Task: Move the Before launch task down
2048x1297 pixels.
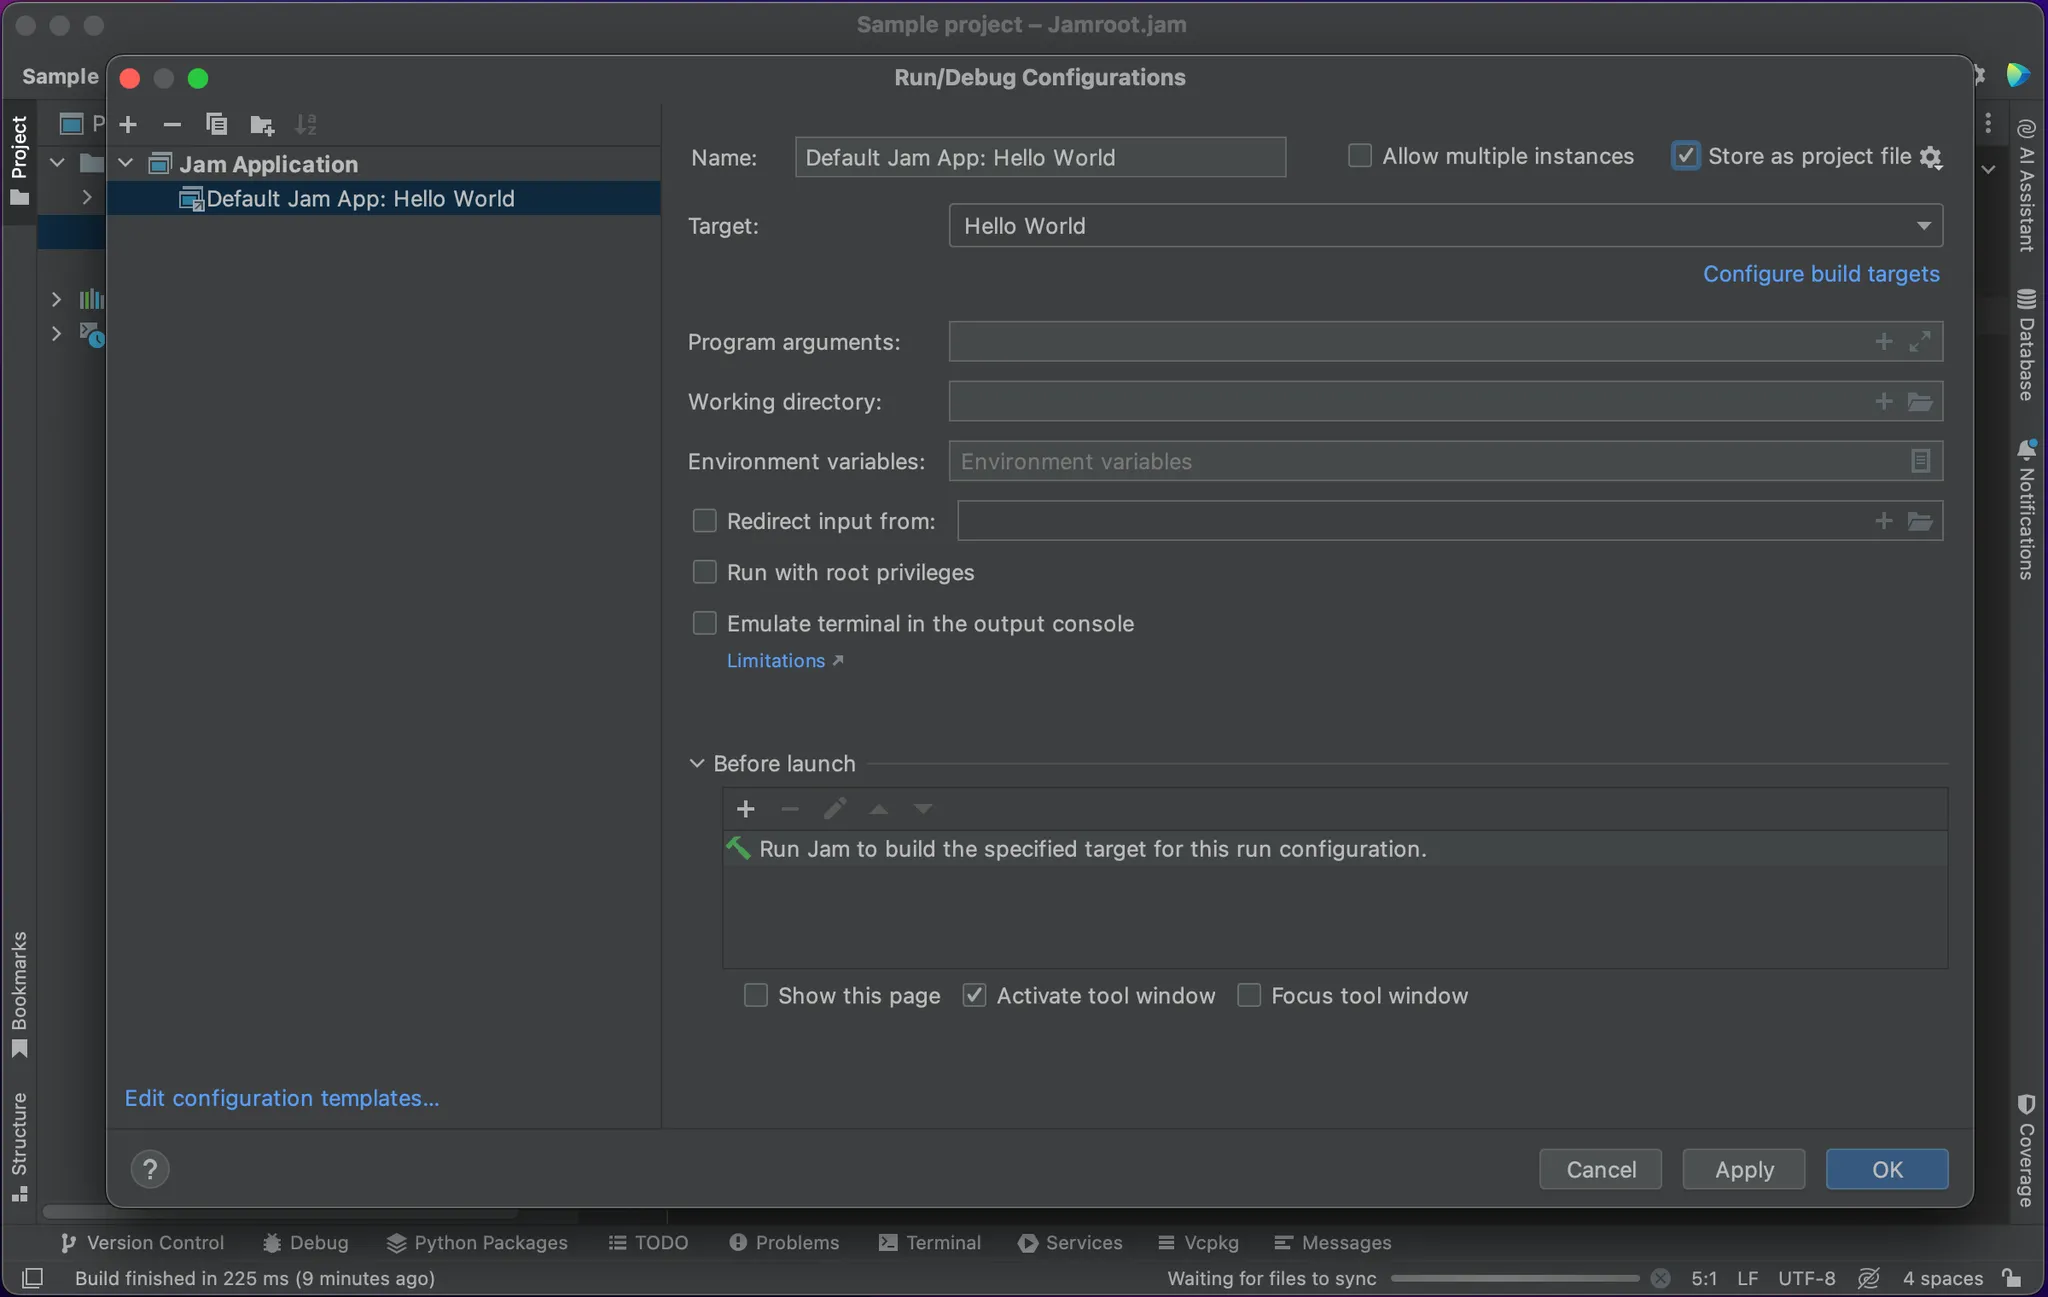Action: click(x=923, y=808)
